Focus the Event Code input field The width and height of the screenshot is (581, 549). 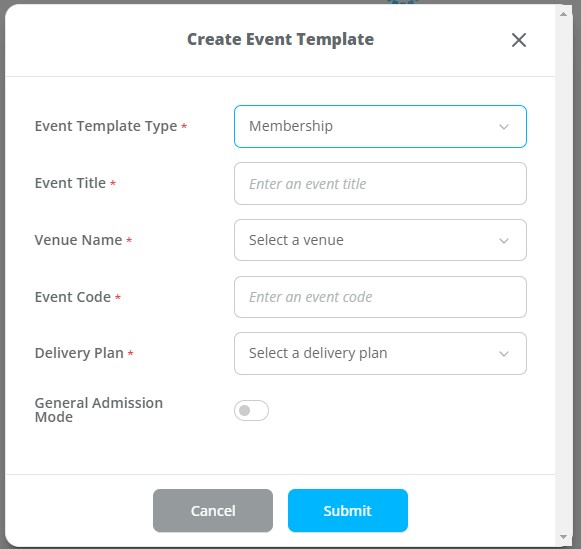[380, 297]
